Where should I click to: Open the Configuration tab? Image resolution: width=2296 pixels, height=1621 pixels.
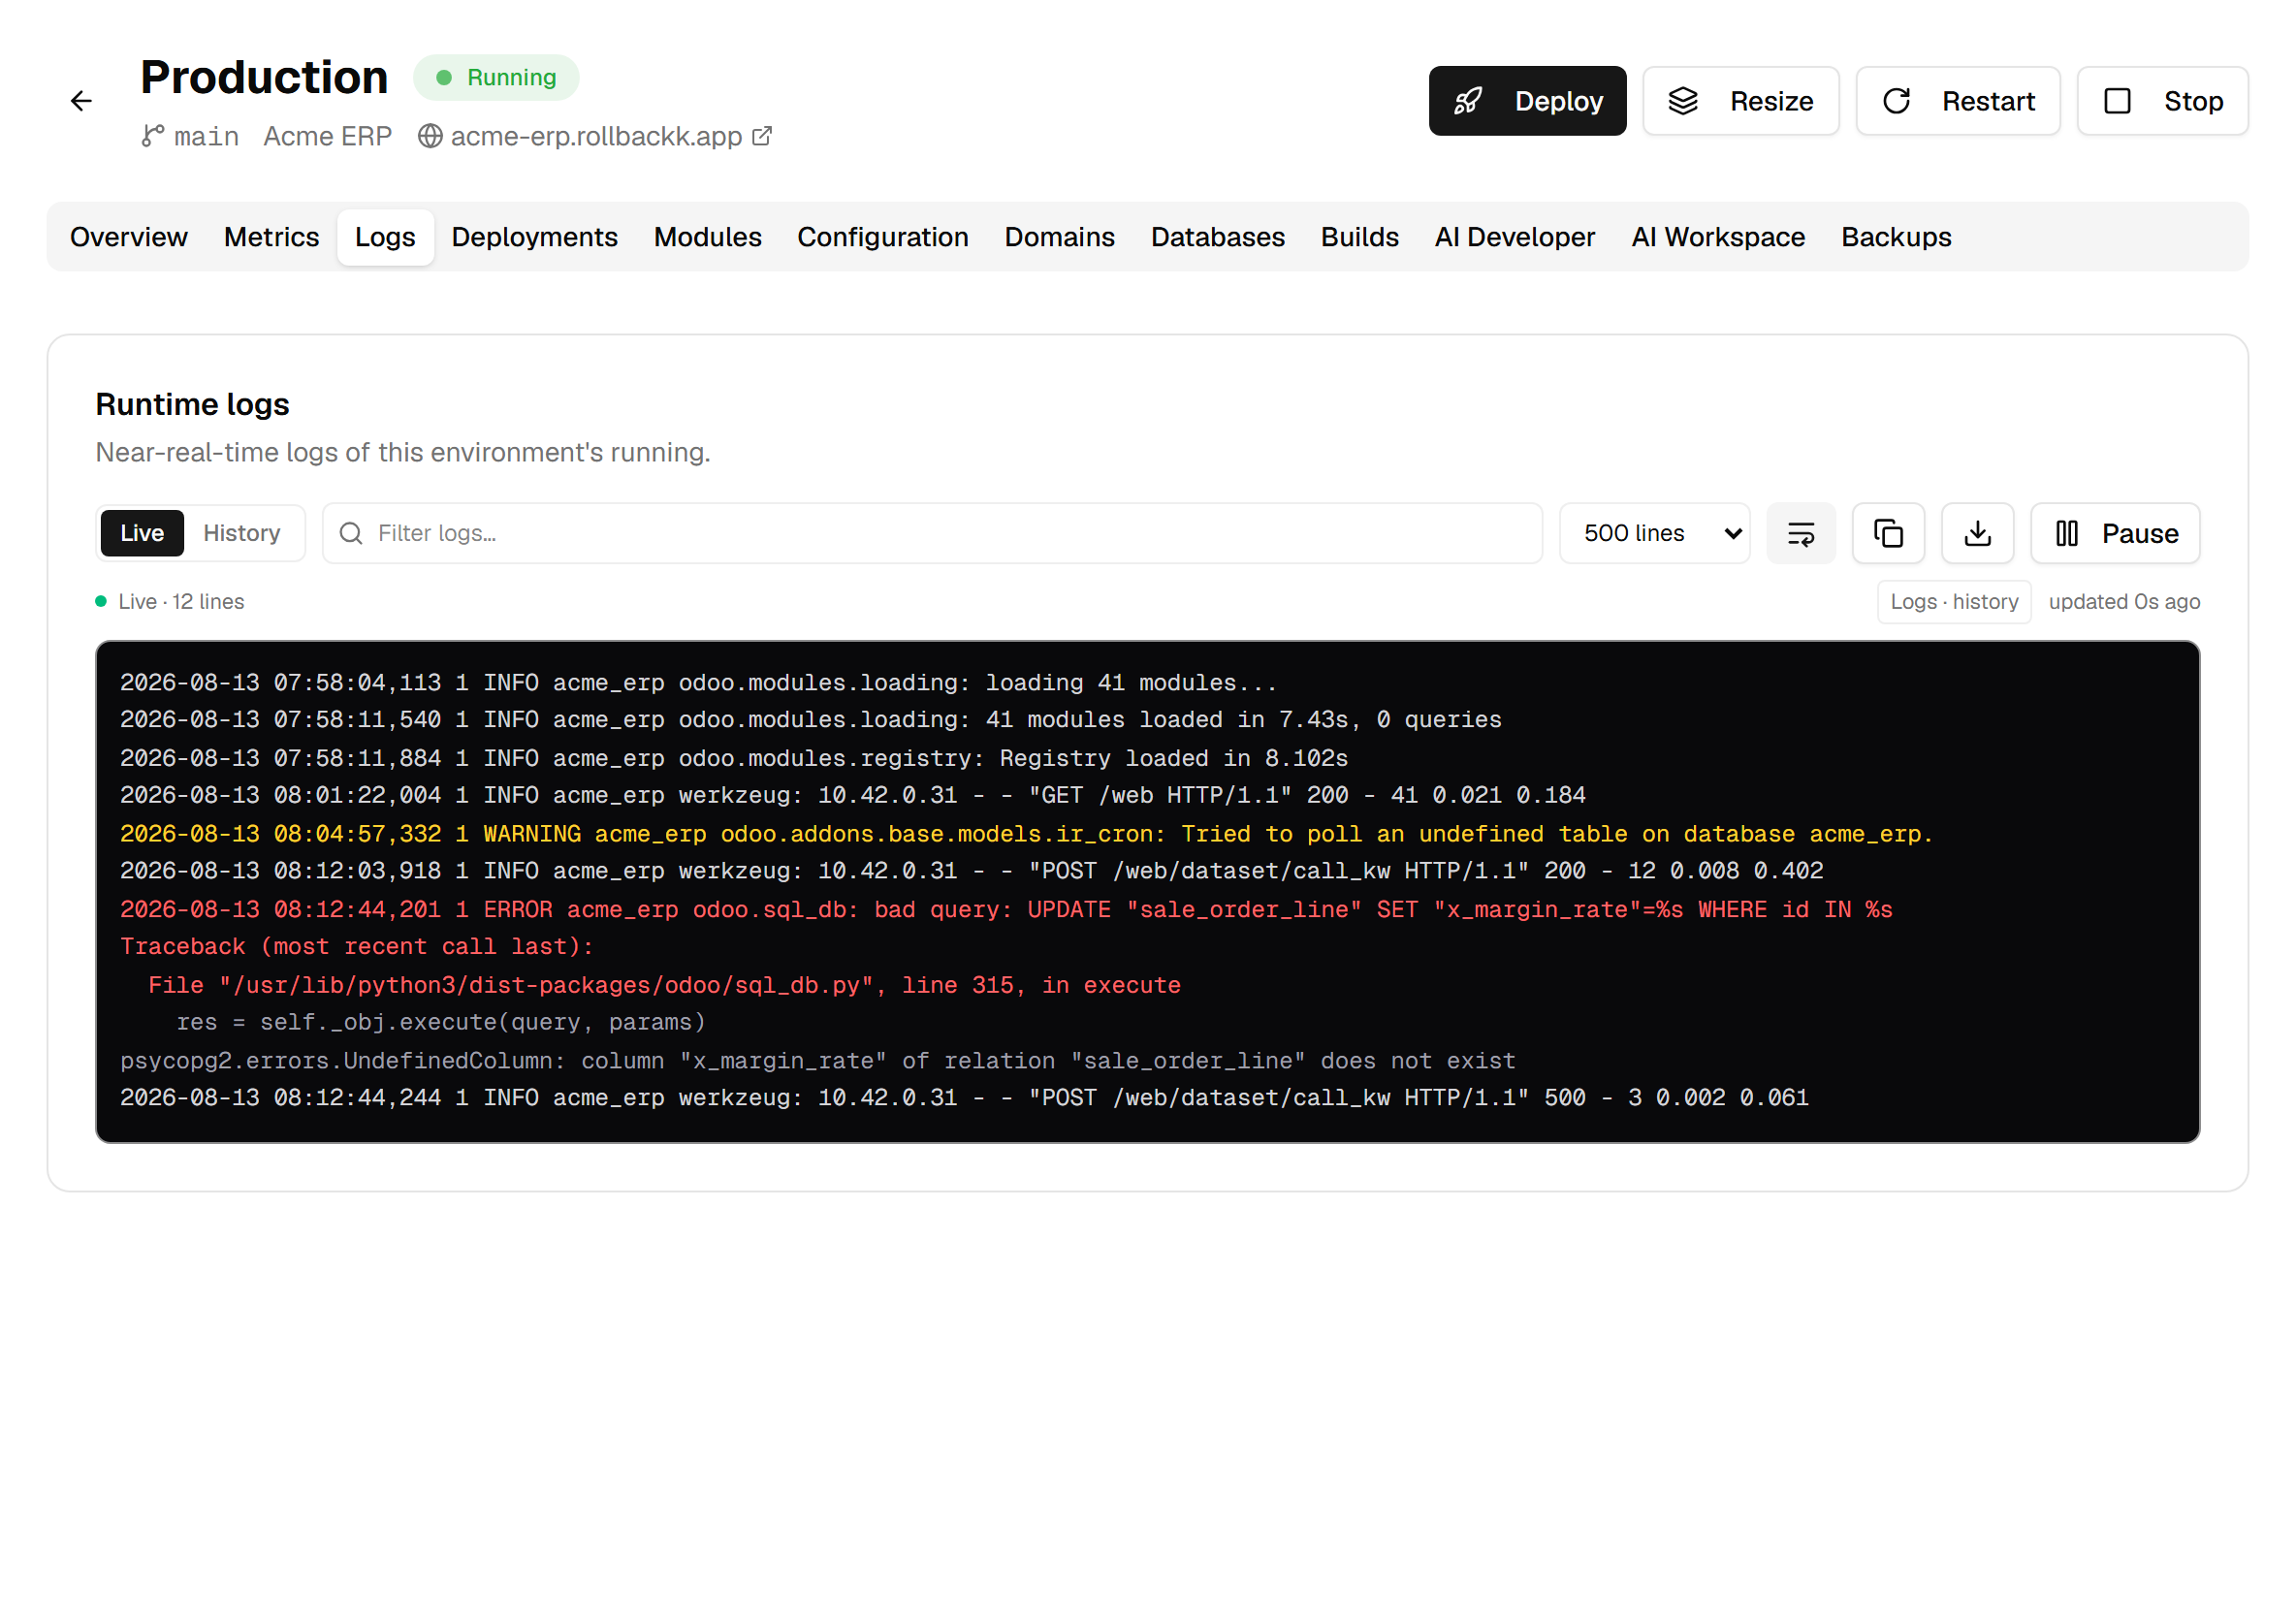click(x=882, y=237)
